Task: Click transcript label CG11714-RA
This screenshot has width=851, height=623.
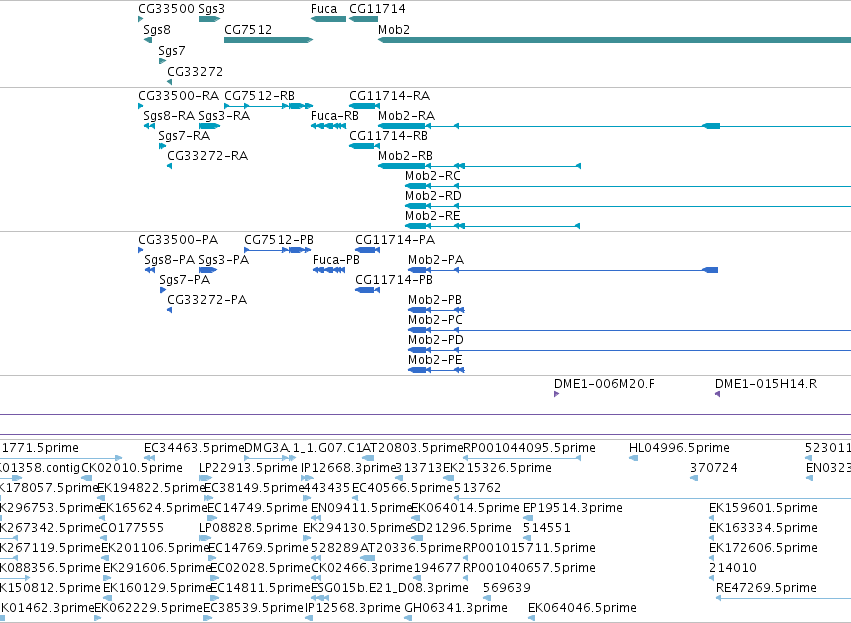Action: (x=390, y=96)
